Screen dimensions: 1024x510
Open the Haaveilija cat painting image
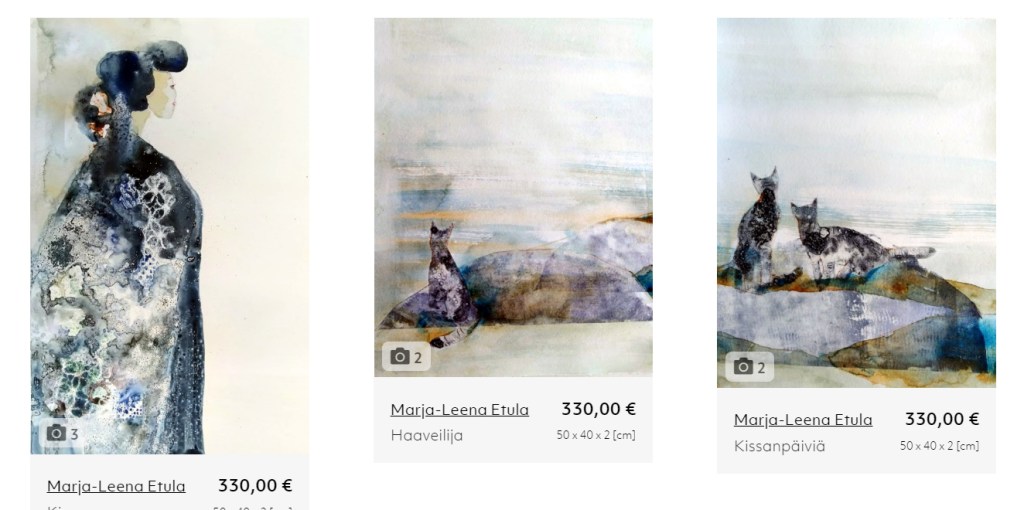[513, 197]
